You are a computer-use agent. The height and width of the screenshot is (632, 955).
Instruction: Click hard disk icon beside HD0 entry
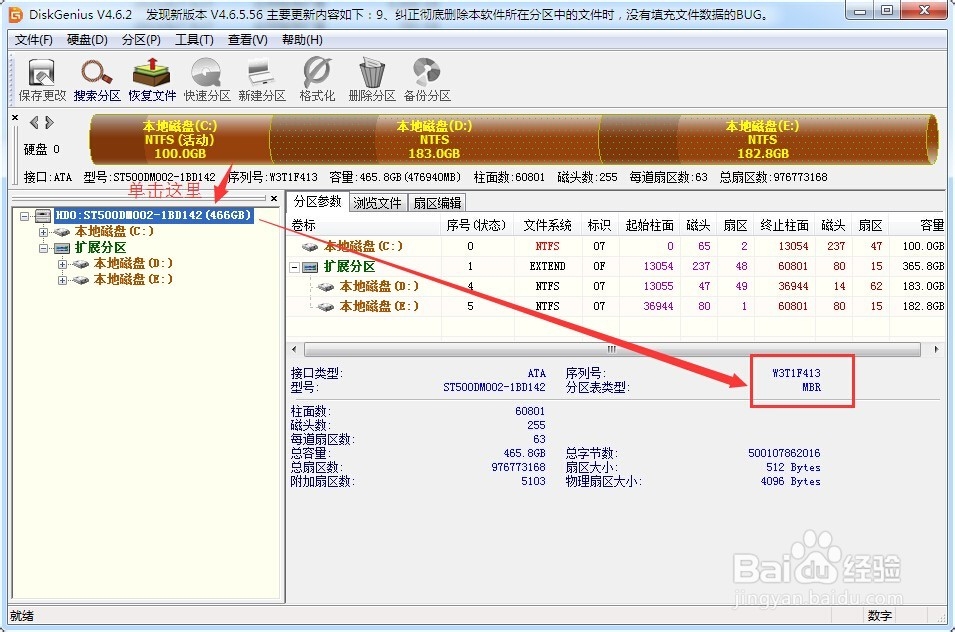click(x=43, y=216)
